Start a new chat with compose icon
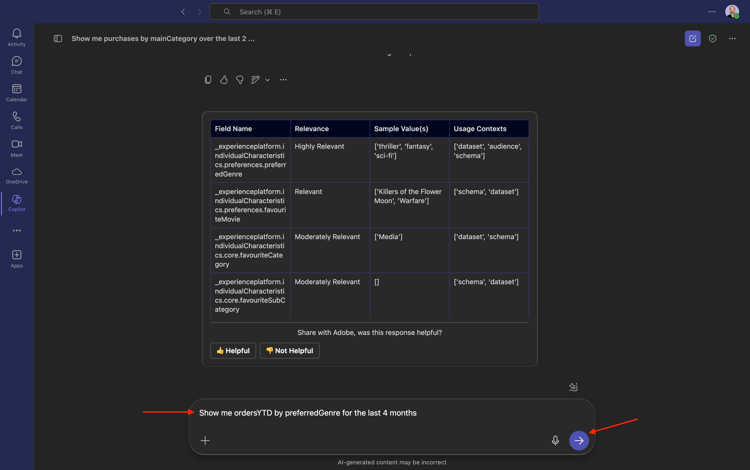The height and width of the screenshot is (470, 750). (x=693, y=38)
